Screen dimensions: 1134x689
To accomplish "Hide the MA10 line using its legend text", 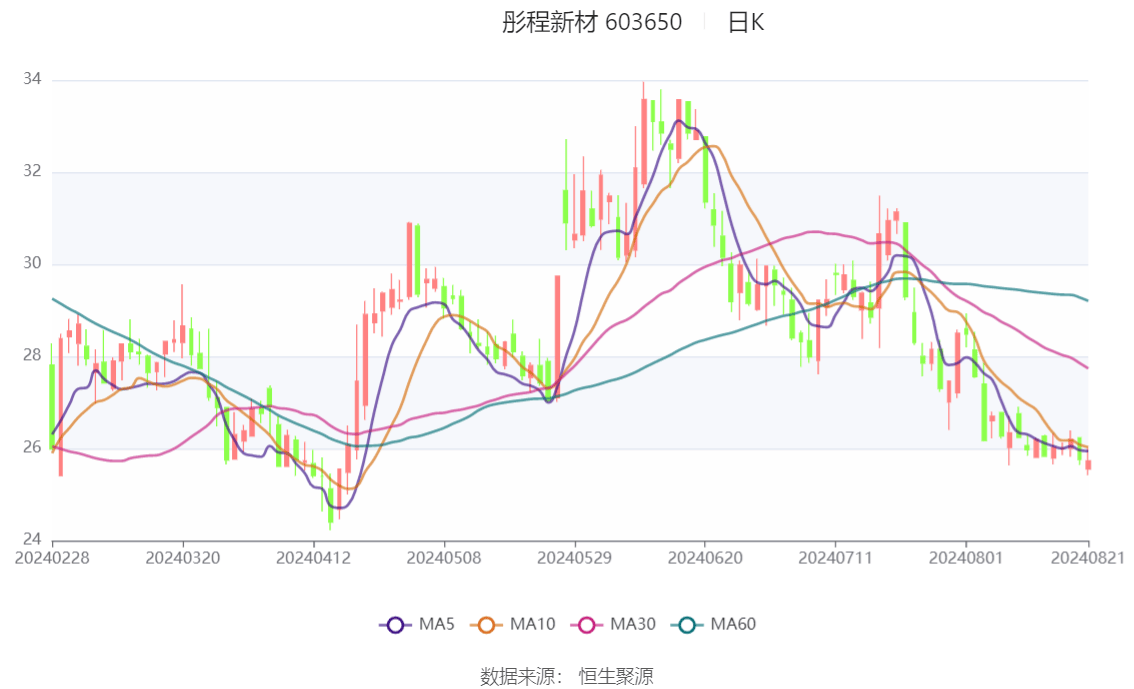I will 533,625.
